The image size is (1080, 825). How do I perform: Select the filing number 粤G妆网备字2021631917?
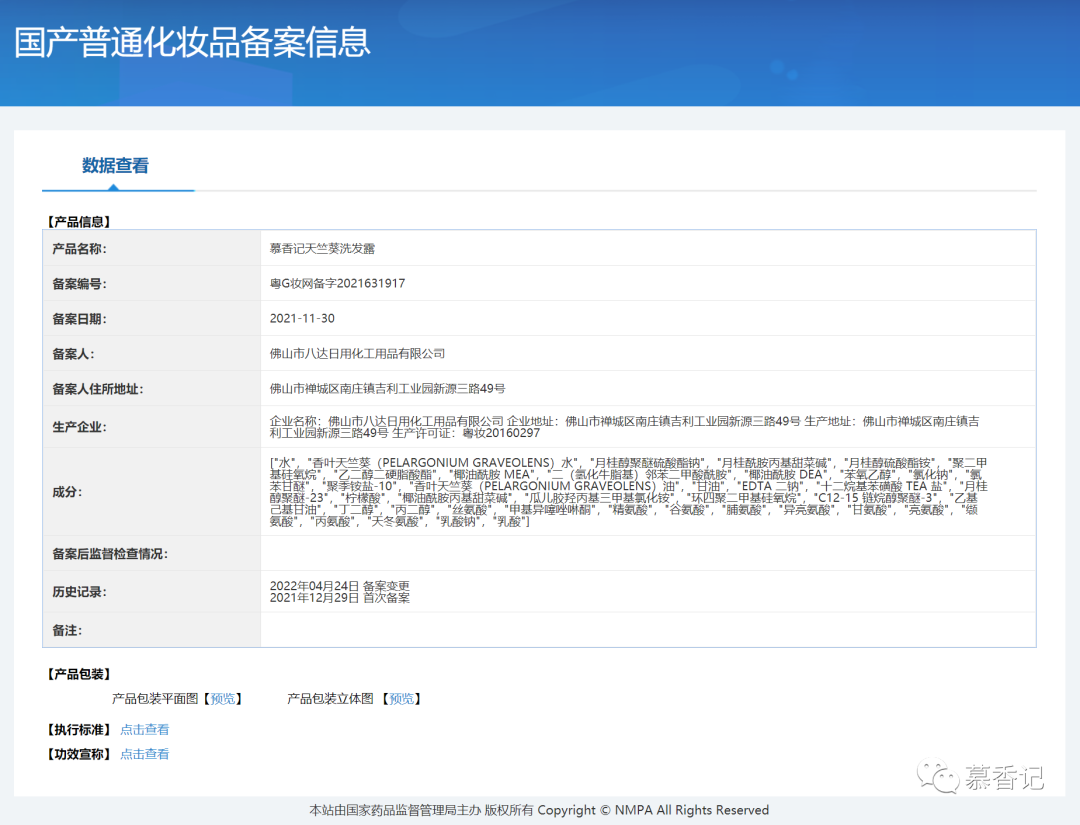(338, 284)
